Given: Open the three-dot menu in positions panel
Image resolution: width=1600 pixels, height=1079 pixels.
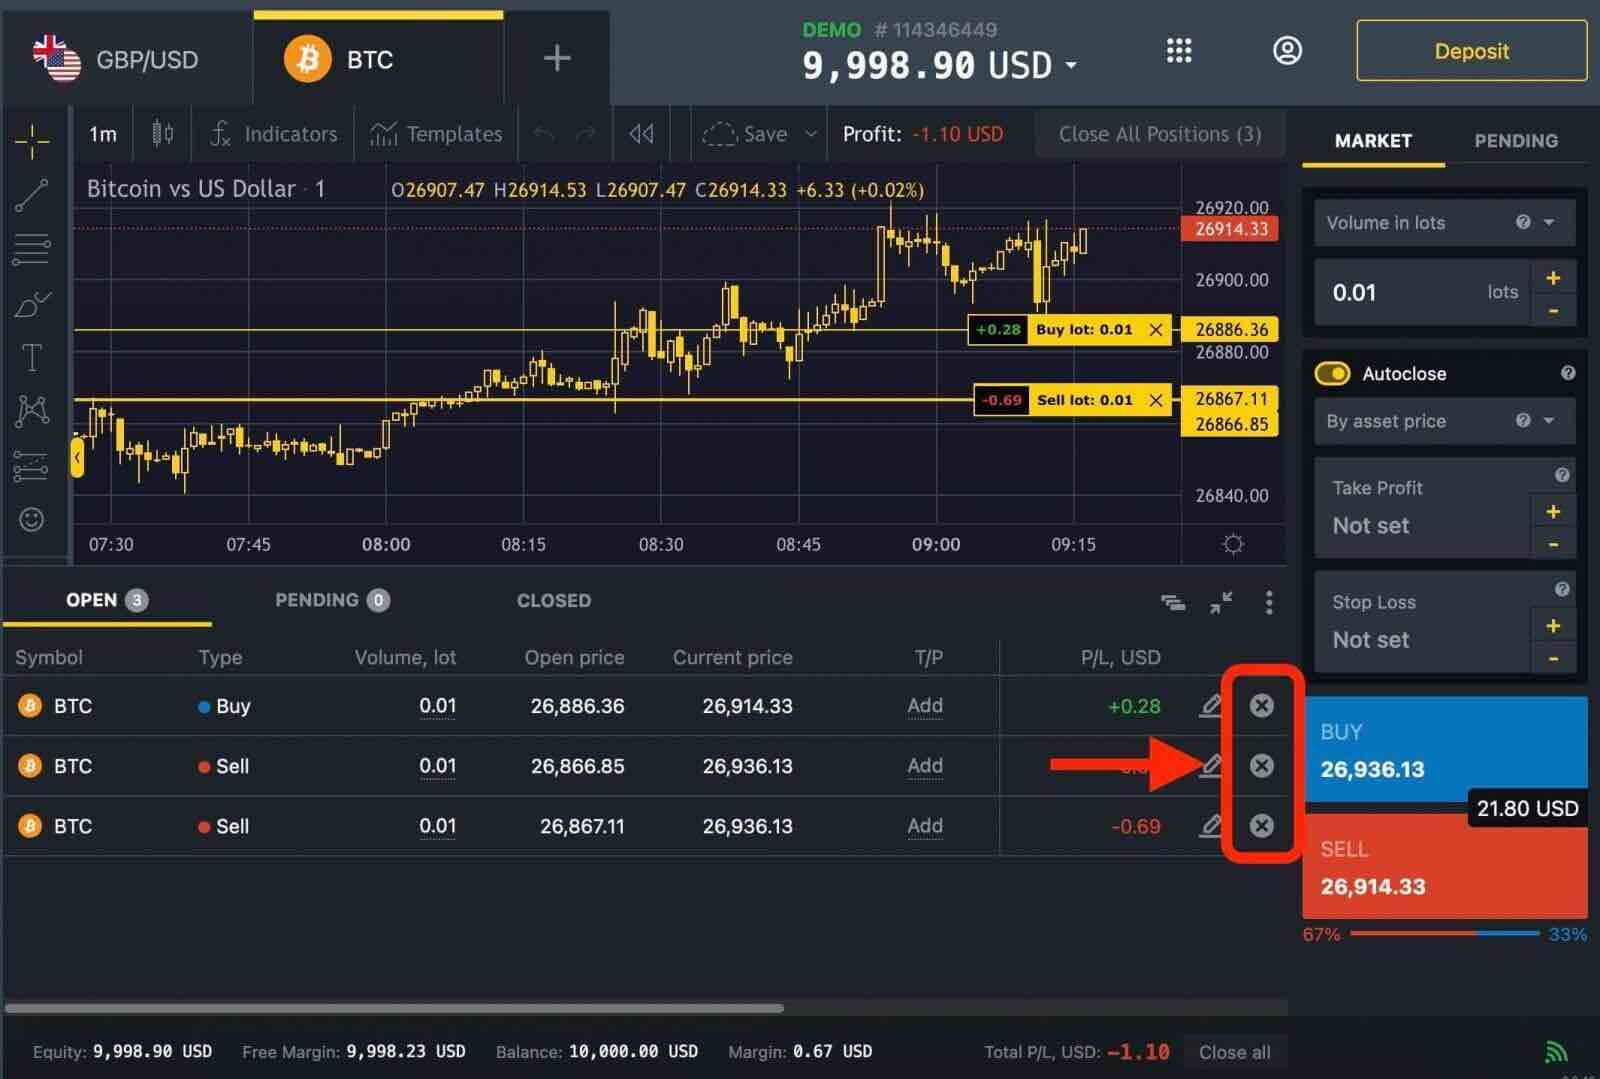Looking at the screenshot, I should tap(1268, 603).
